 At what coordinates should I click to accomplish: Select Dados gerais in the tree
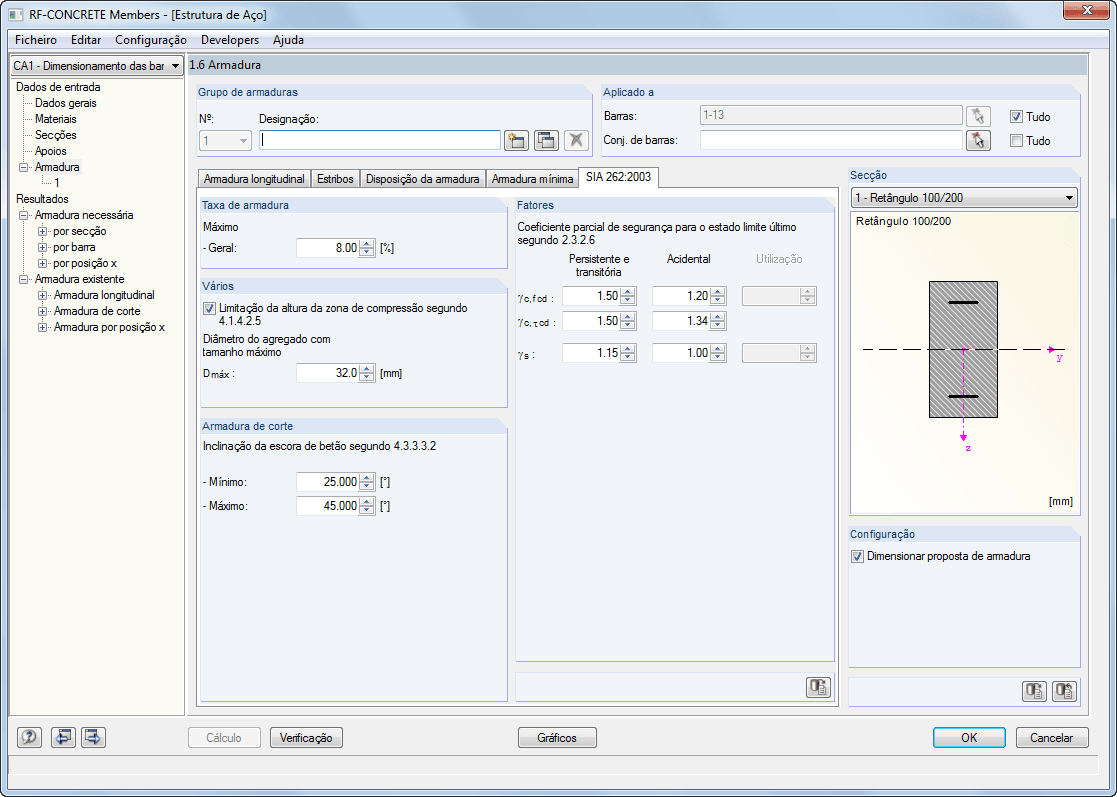[x=66, y=103]
